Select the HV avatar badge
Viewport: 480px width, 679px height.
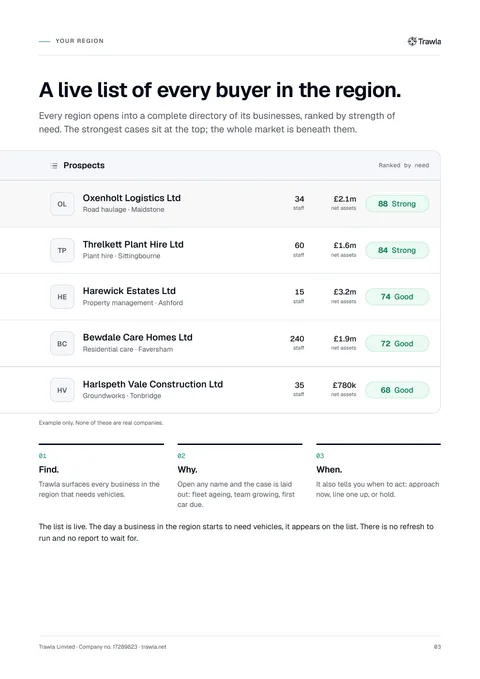coord(62,390)
